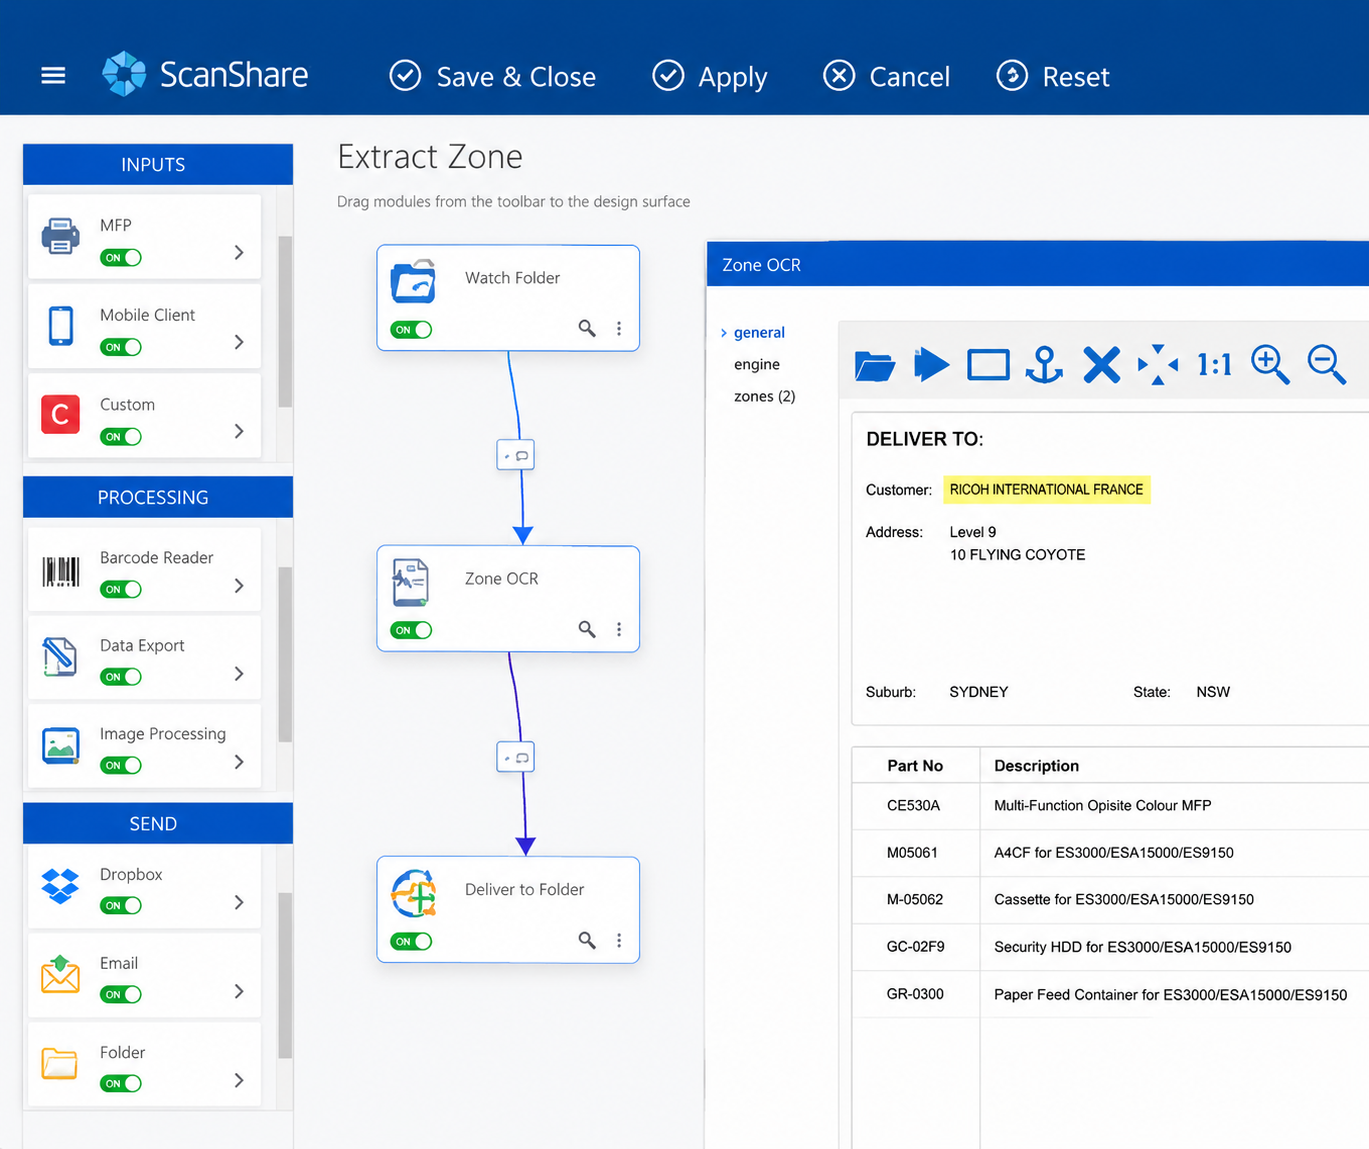
Task: Toggle the Deliver to Folder node ON switch
Action: (x=411, y=941)
